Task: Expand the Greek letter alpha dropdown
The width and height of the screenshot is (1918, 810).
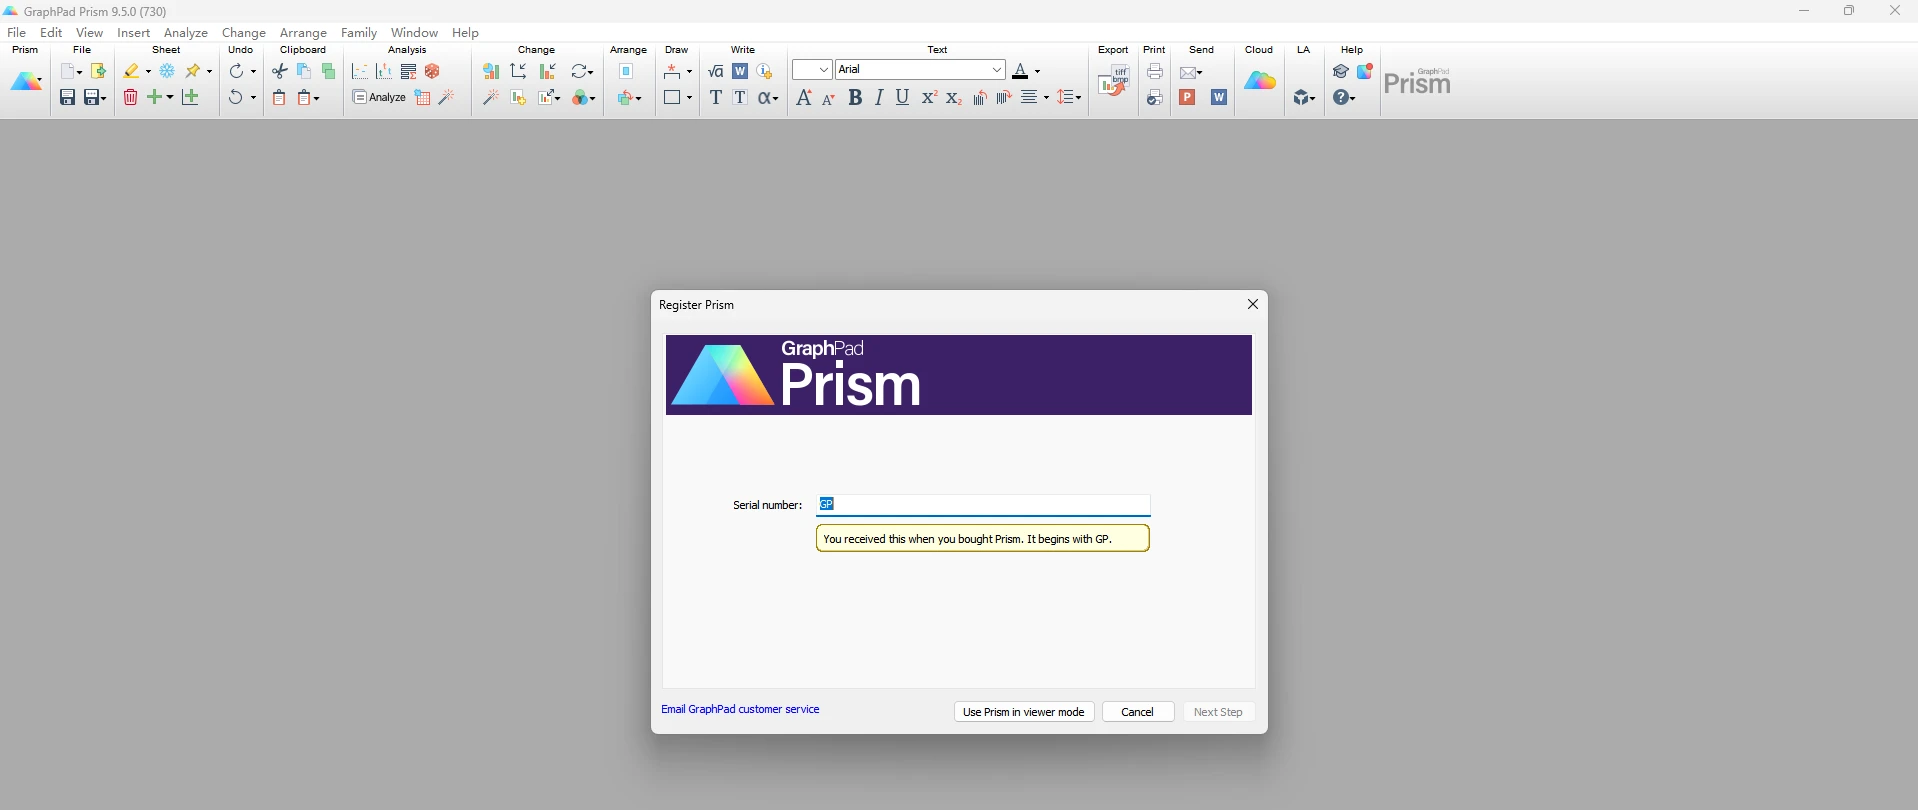Action: point(776,98)
